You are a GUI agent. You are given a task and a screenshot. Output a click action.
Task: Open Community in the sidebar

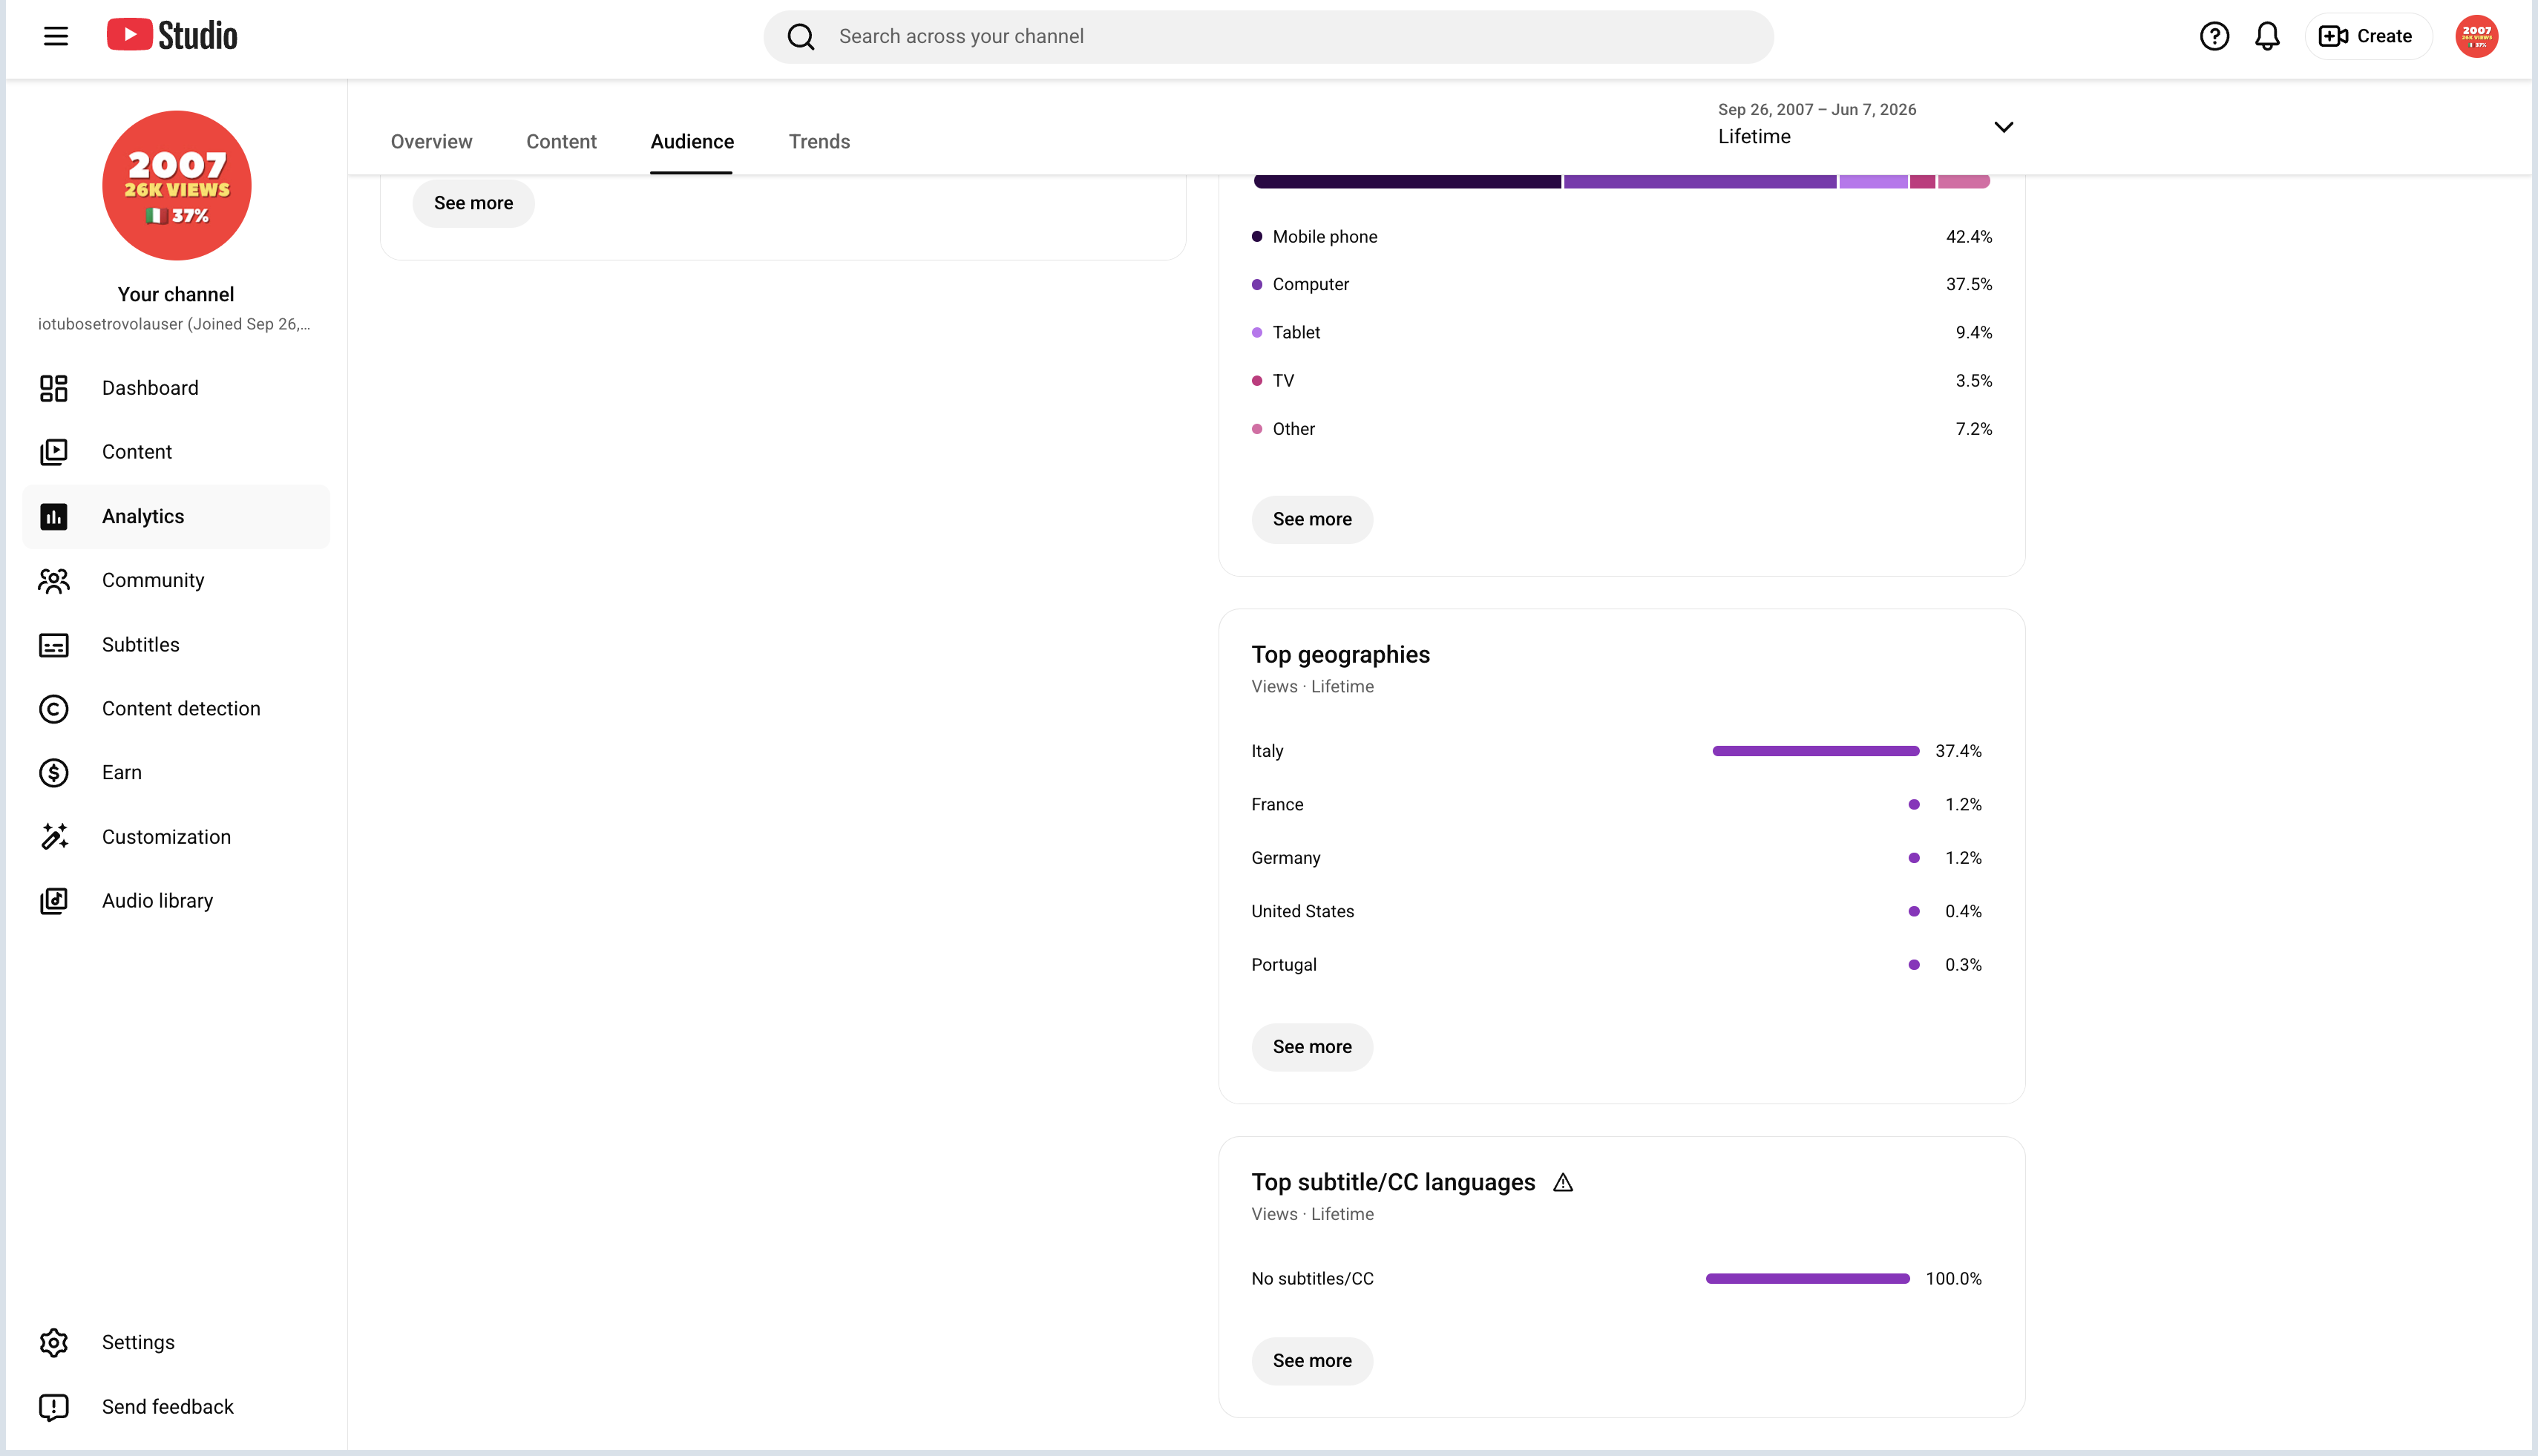click(153, 580)
